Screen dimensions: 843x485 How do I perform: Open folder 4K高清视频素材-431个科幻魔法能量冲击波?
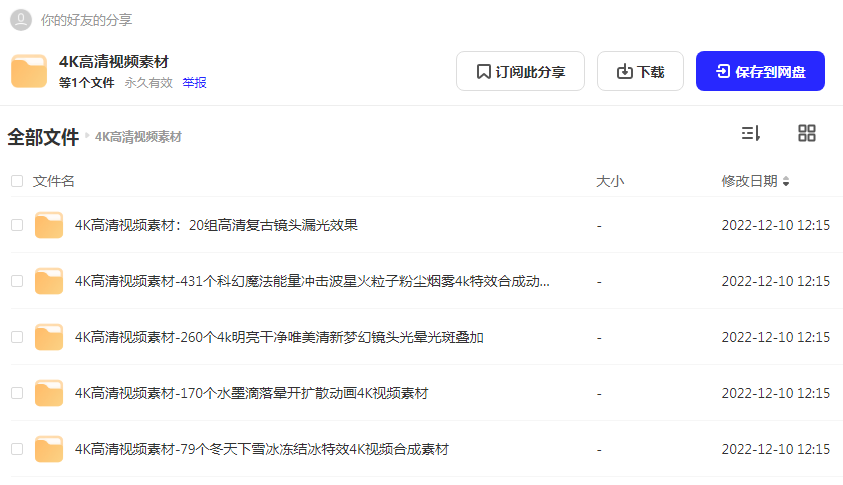(x=312, y=281)
